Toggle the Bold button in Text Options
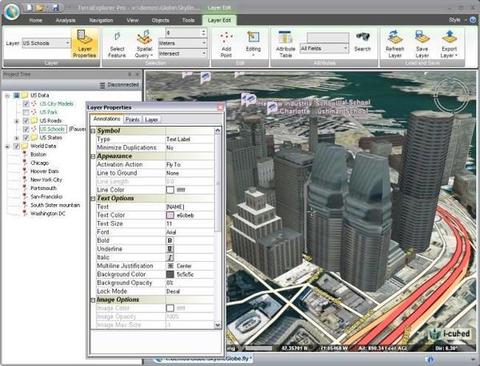This screenshot has height=366, width=480. click(x=170, y=240)
